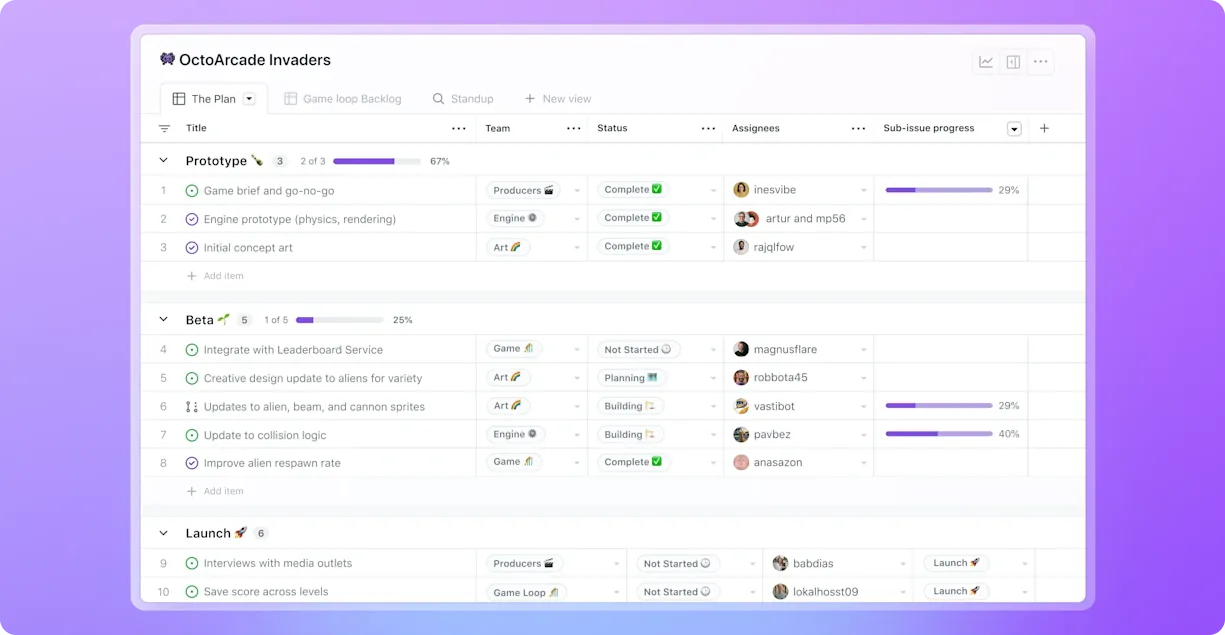Click issue icon for Creative design update
Viewport: 1225px width, 635px height.
pos(192,378)
